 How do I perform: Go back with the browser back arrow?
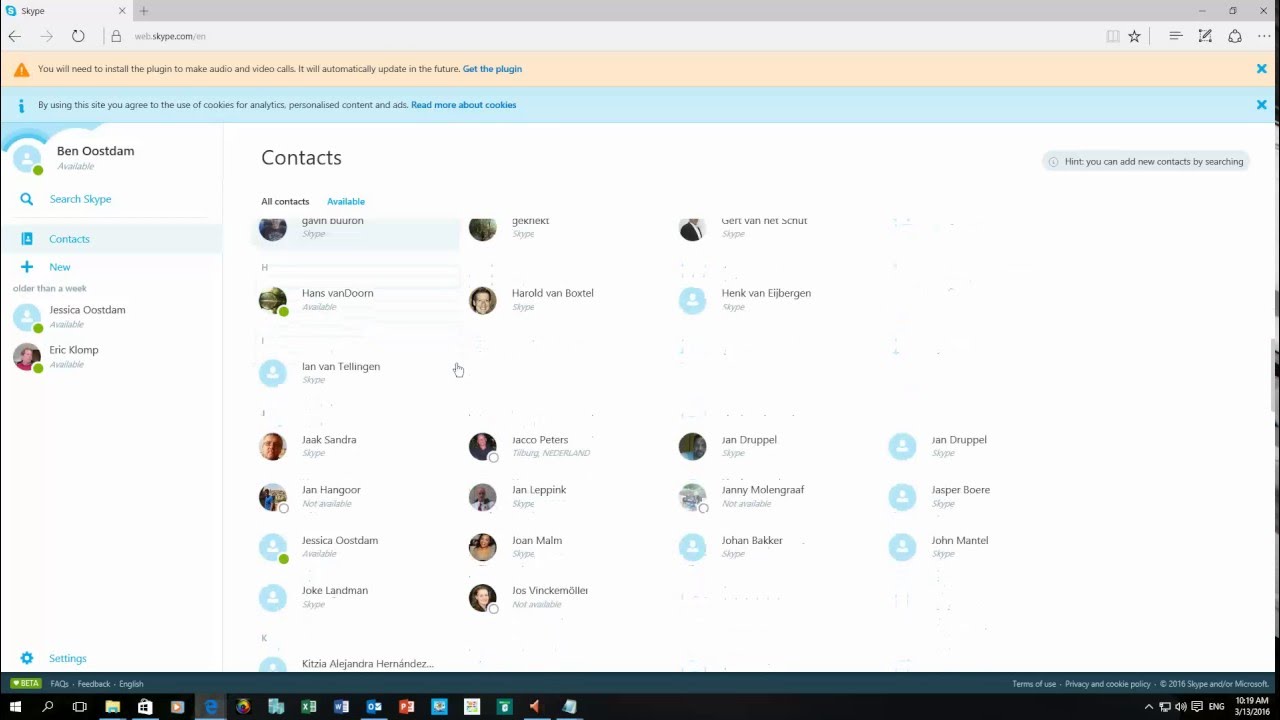pyautogui.click(x=15, y=36)
